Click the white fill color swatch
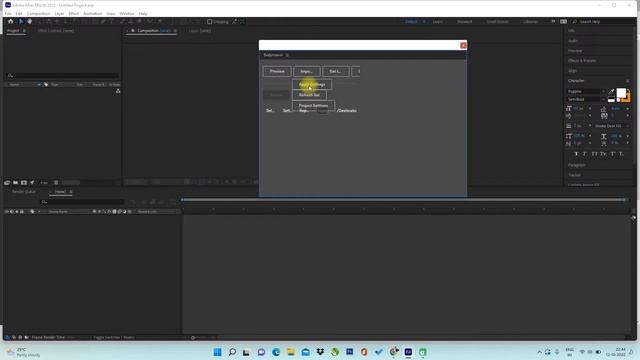Viewport: 640px width, 360px height. [621, 93]
